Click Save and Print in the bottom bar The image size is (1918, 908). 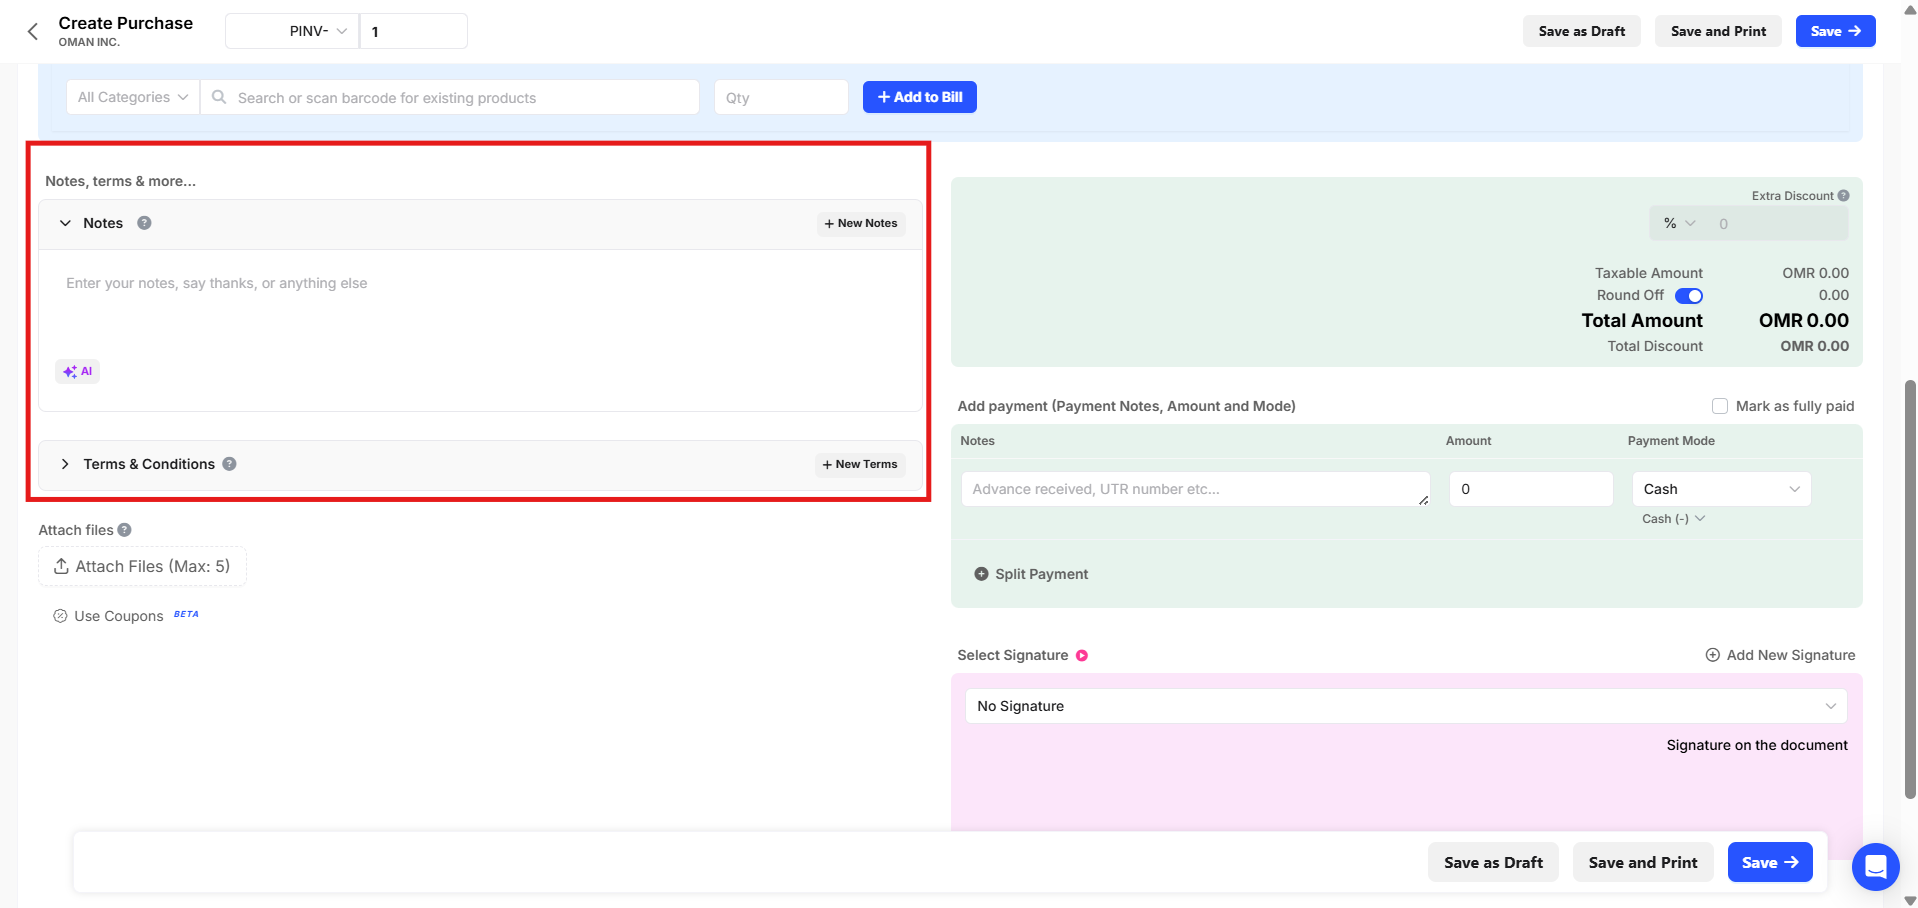coord(1643,862)
